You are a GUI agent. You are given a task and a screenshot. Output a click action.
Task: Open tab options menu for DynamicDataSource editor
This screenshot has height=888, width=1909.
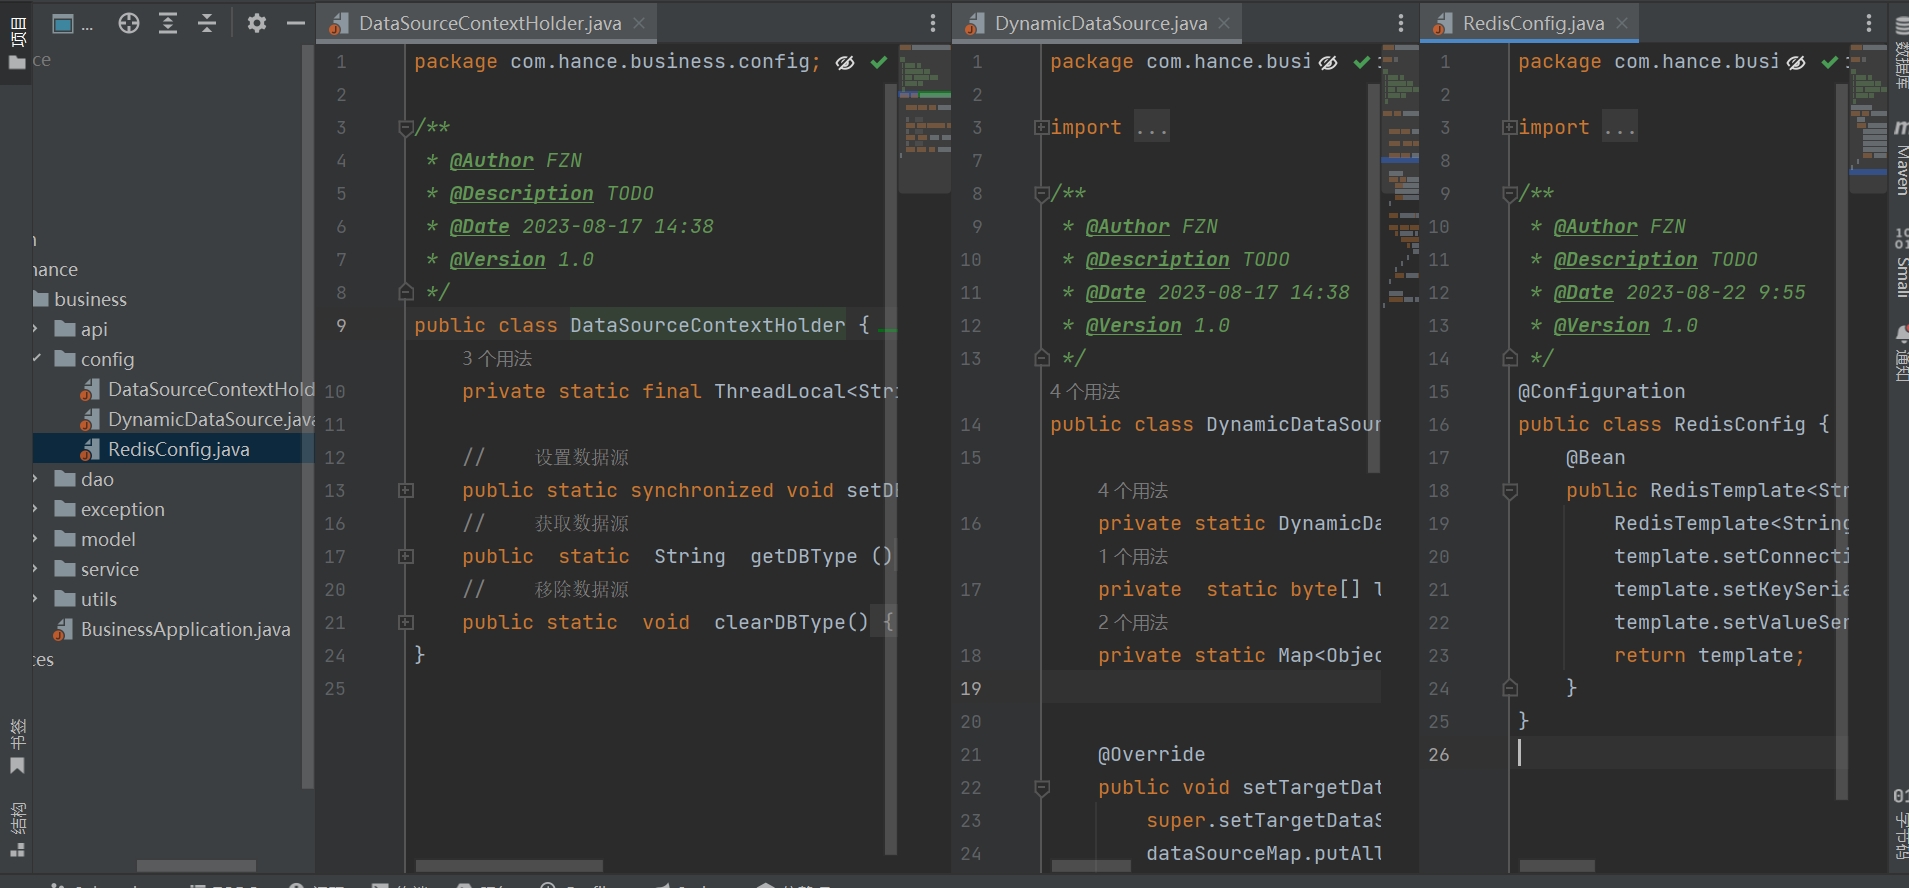coord(1400,23)
